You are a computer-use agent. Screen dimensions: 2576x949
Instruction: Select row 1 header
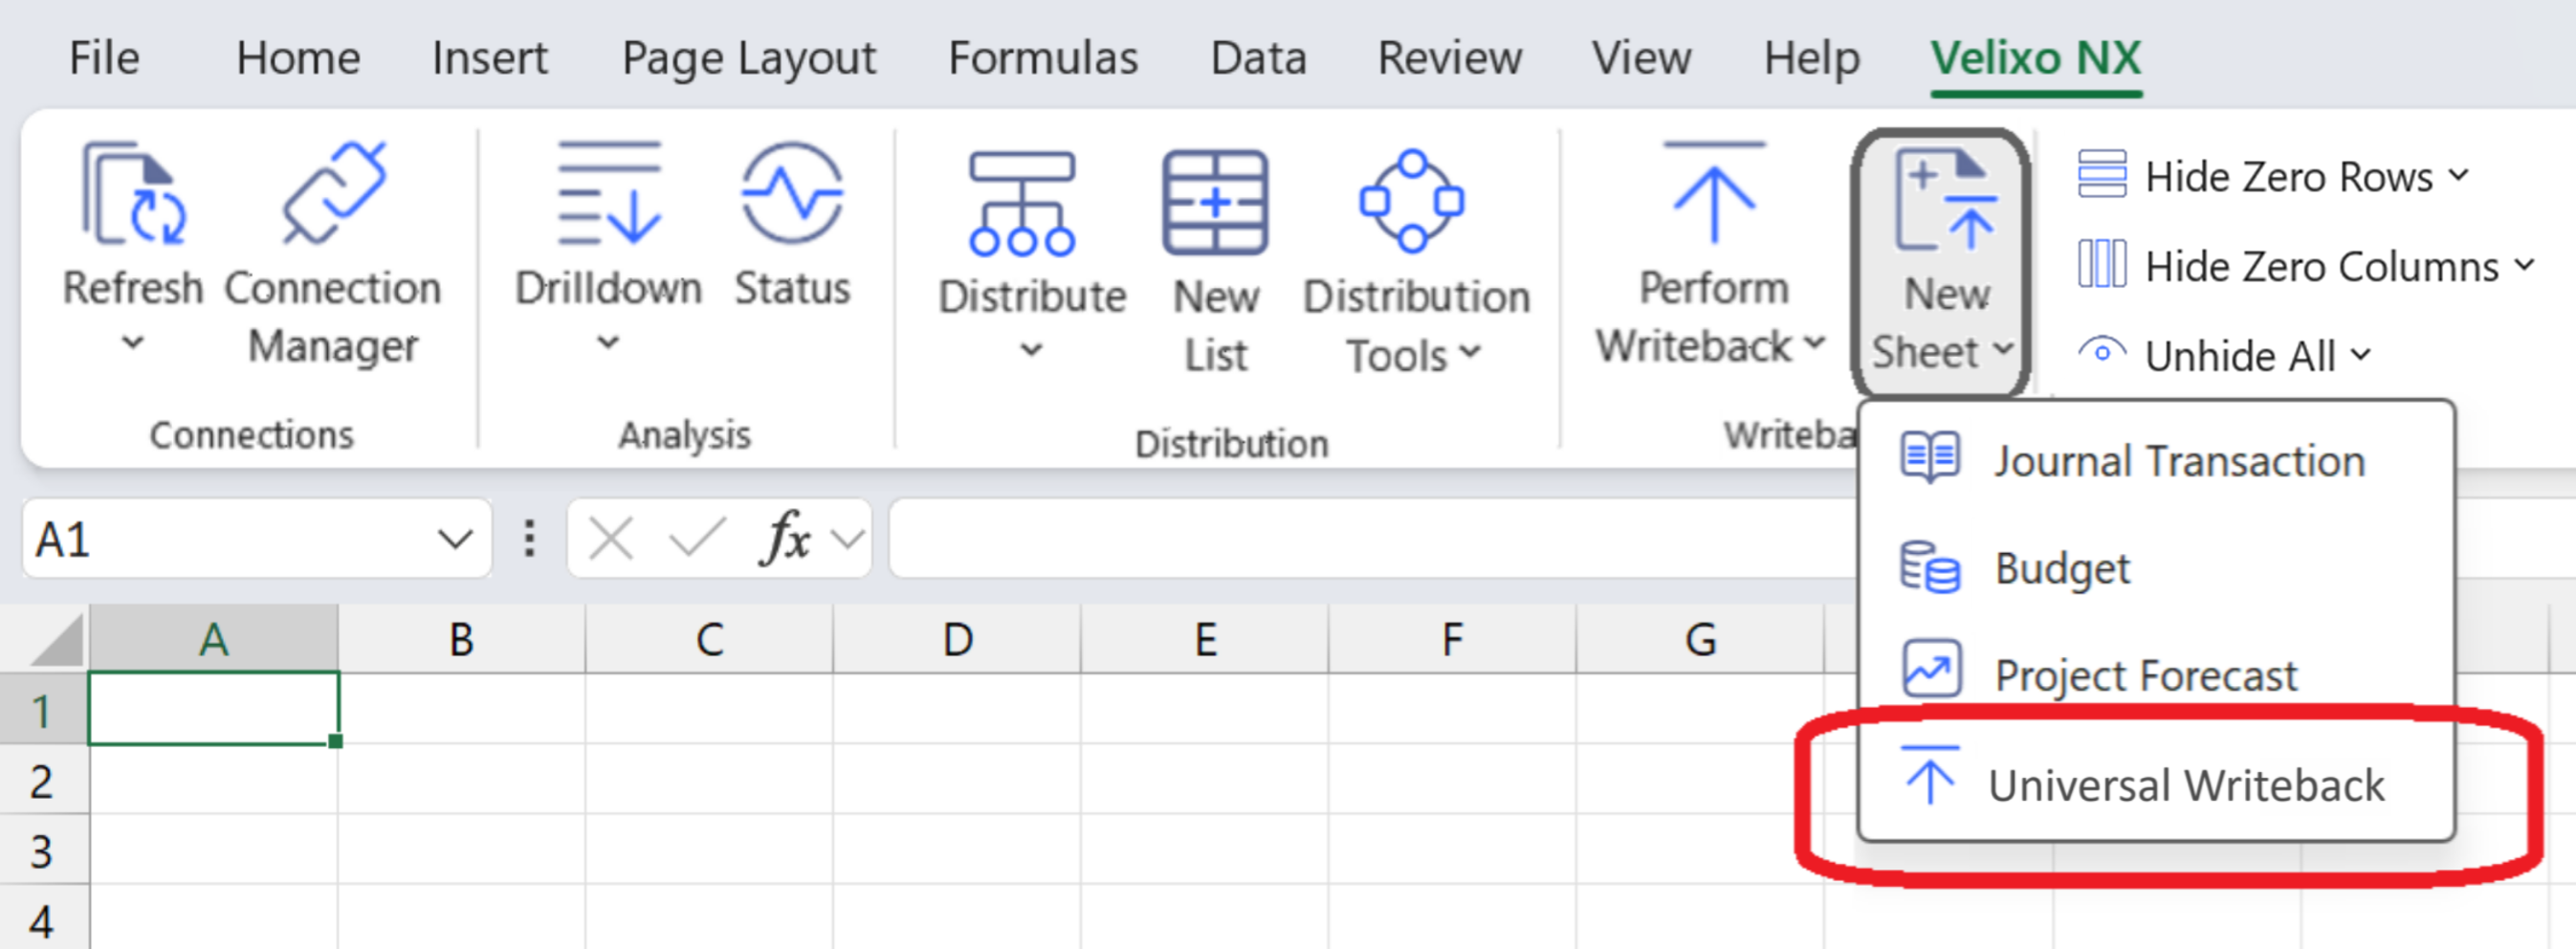(x=43, y=710)
